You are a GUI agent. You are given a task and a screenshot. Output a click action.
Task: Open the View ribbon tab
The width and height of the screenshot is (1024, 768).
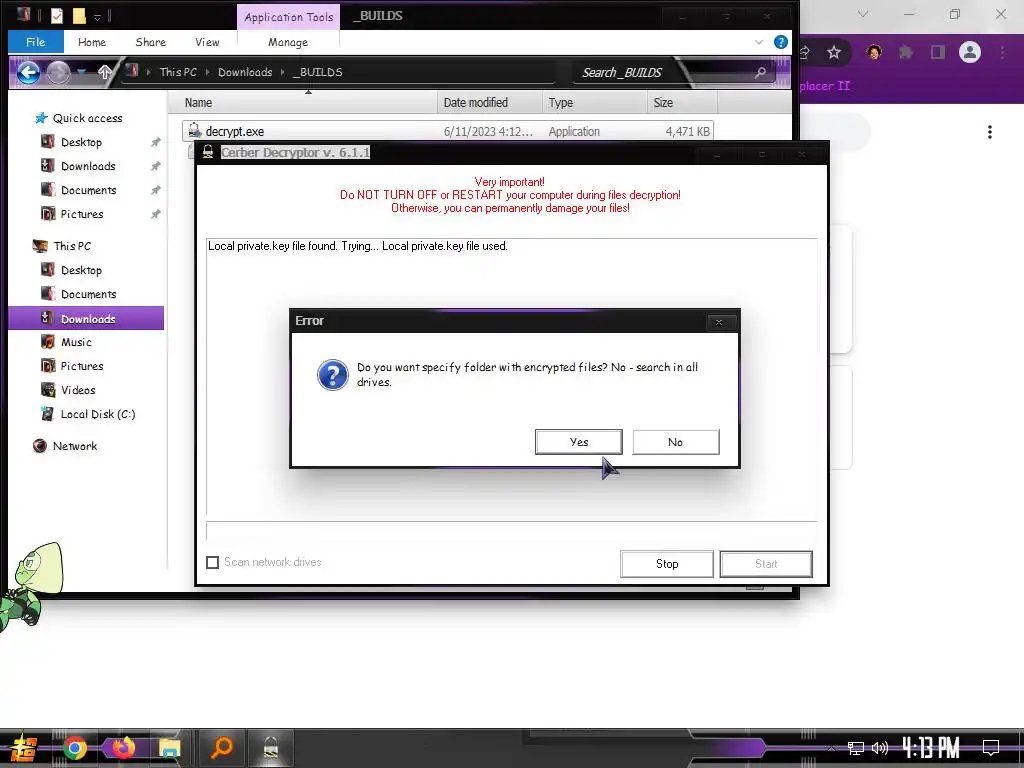(x=208, y=42)
